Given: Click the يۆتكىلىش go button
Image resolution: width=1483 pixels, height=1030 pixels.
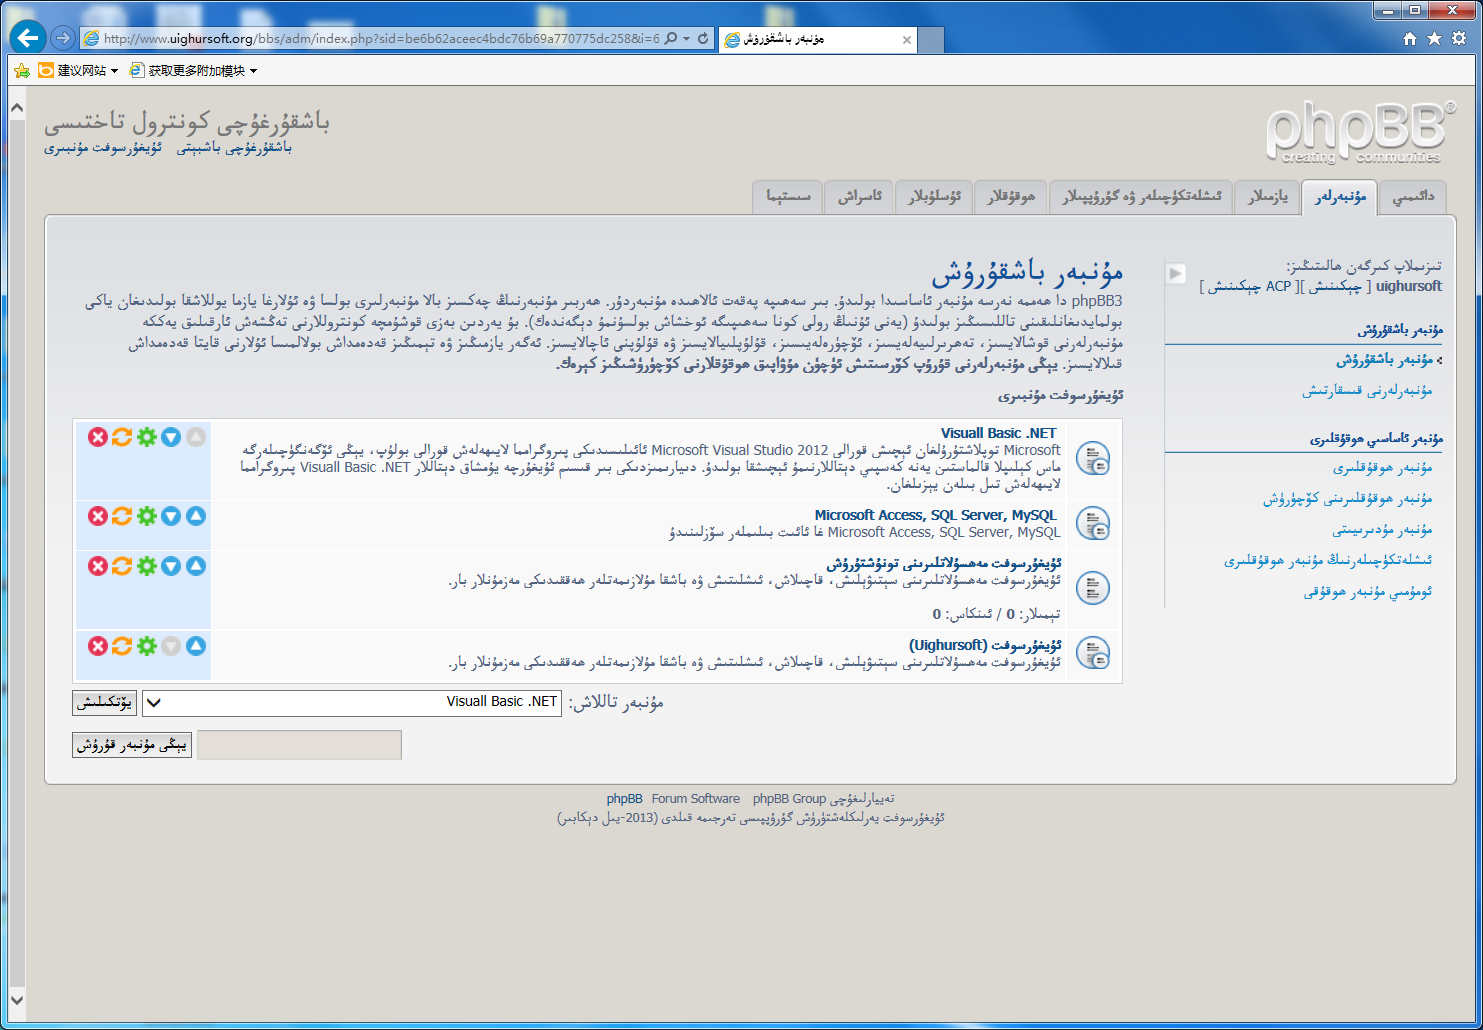Looking at the screenshot, I should (105, 703).
